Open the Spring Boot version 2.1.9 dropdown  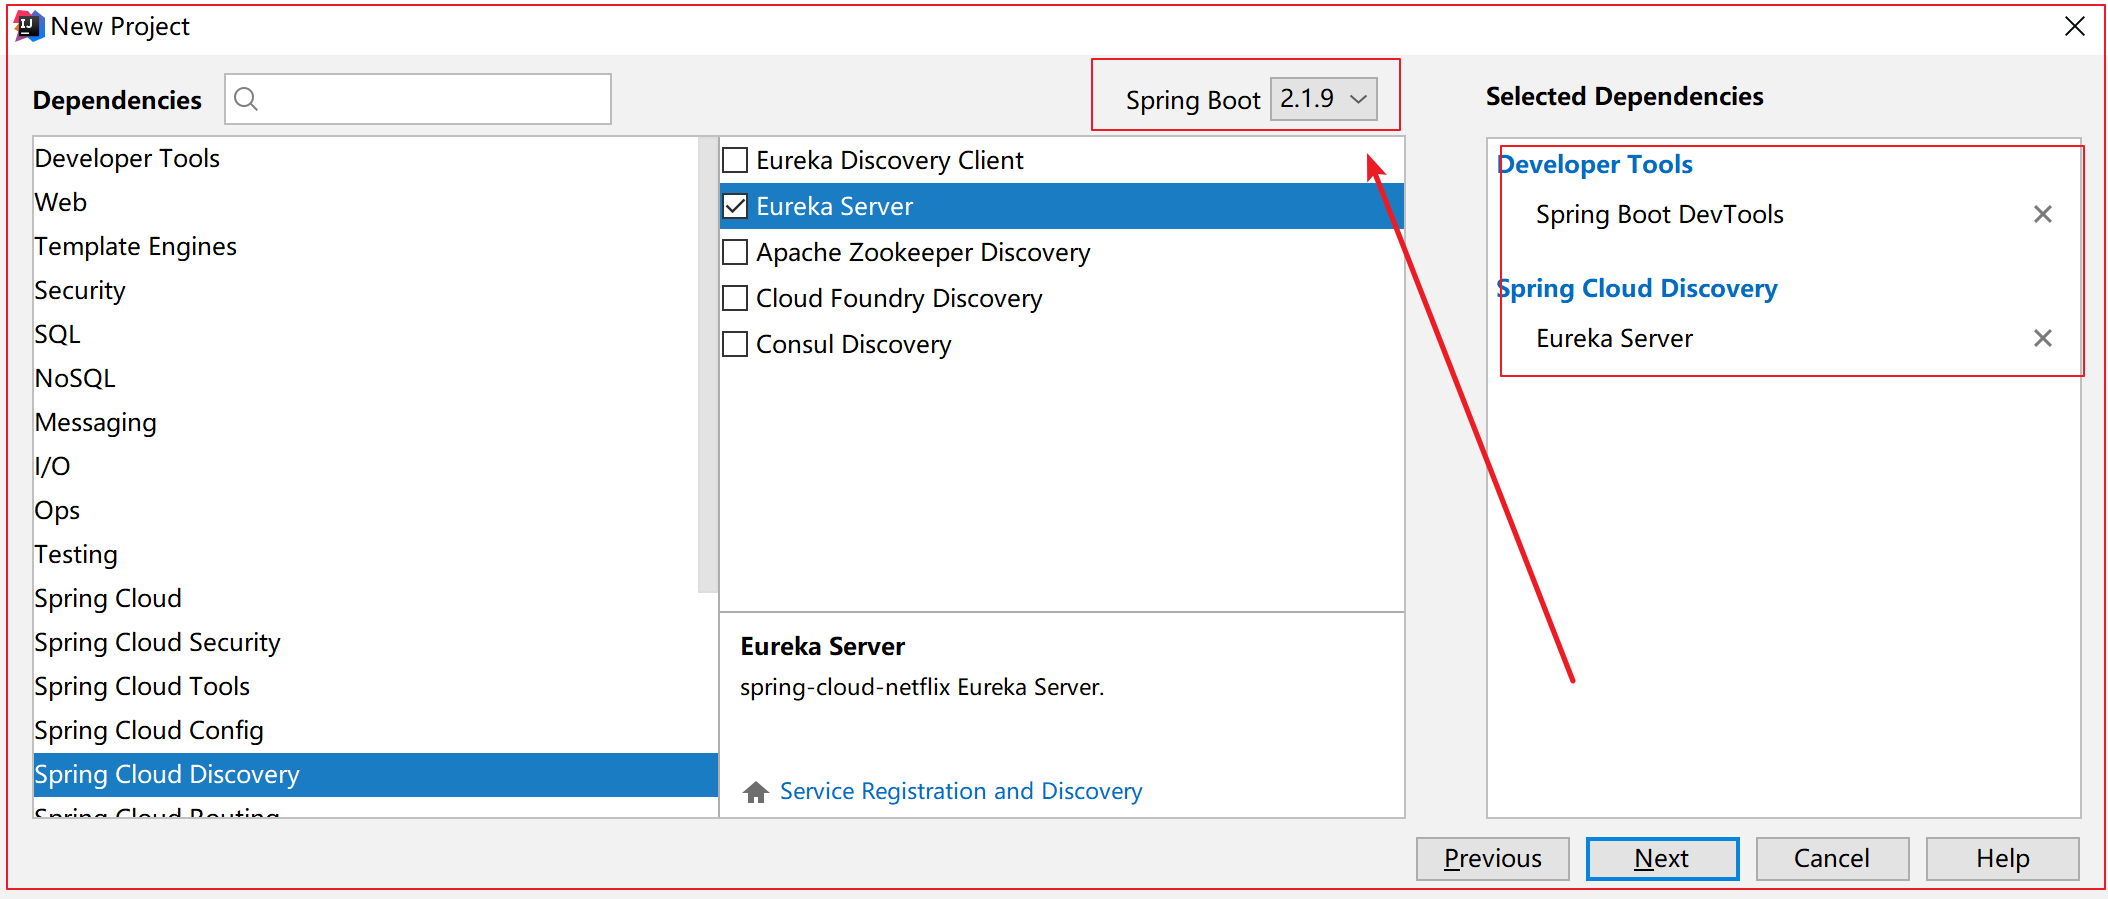pos(1323,99)
